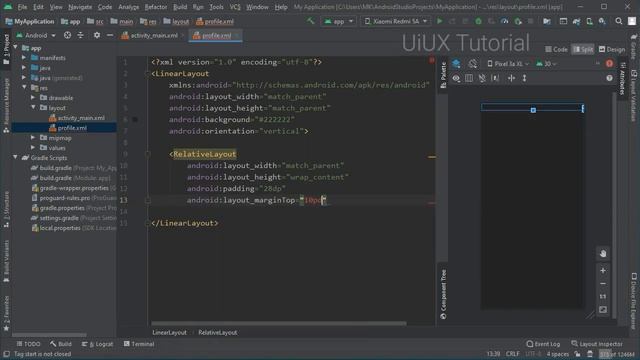Open Xiaomi Redmi 5A device dropdown
Screen dimensions: 640x360
[x=396, y=21]
